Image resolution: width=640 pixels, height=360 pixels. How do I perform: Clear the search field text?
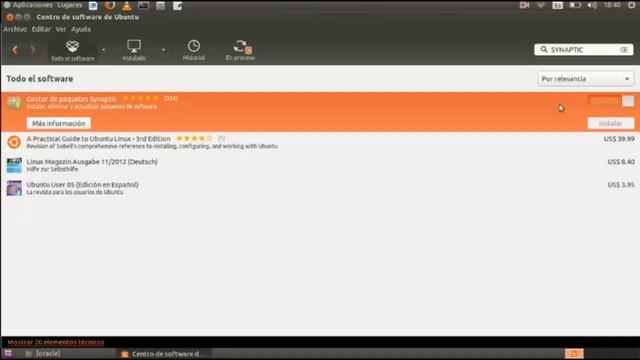[x=624, y=50]
